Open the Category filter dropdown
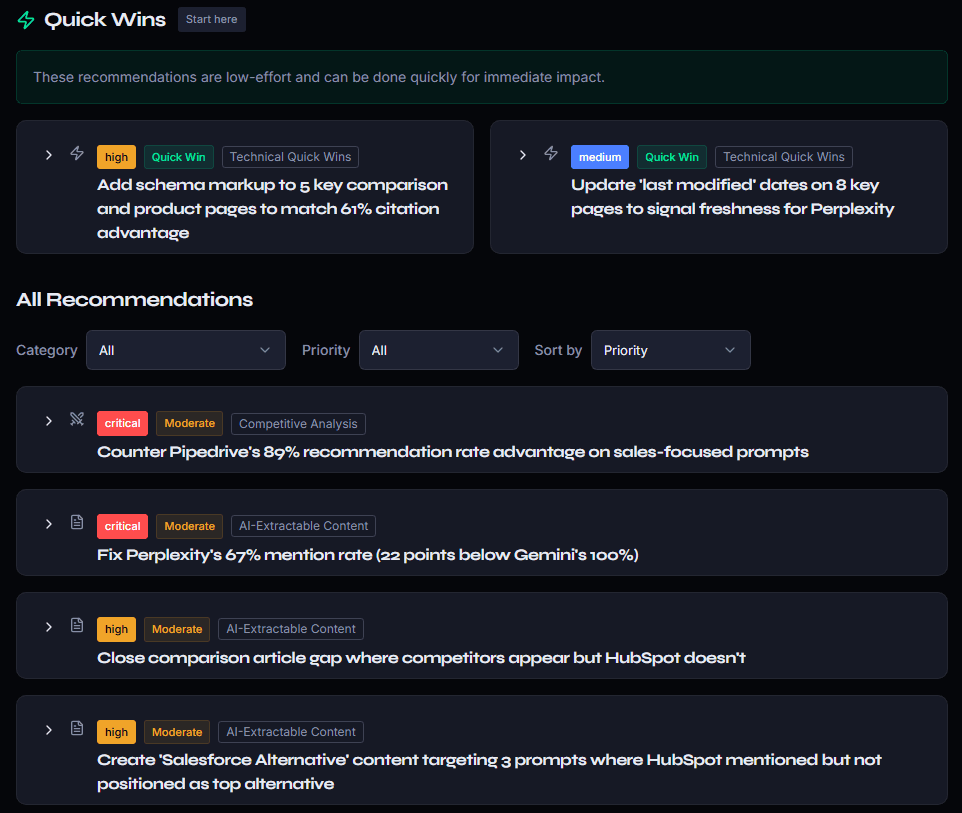The image size is (962, 813). pyautogui.click(x=186, y=350)
